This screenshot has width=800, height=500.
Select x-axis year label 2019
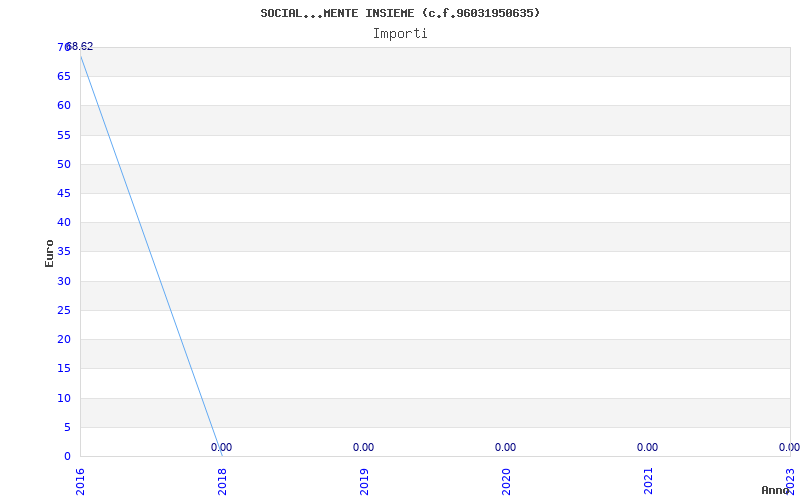[364, 482]
